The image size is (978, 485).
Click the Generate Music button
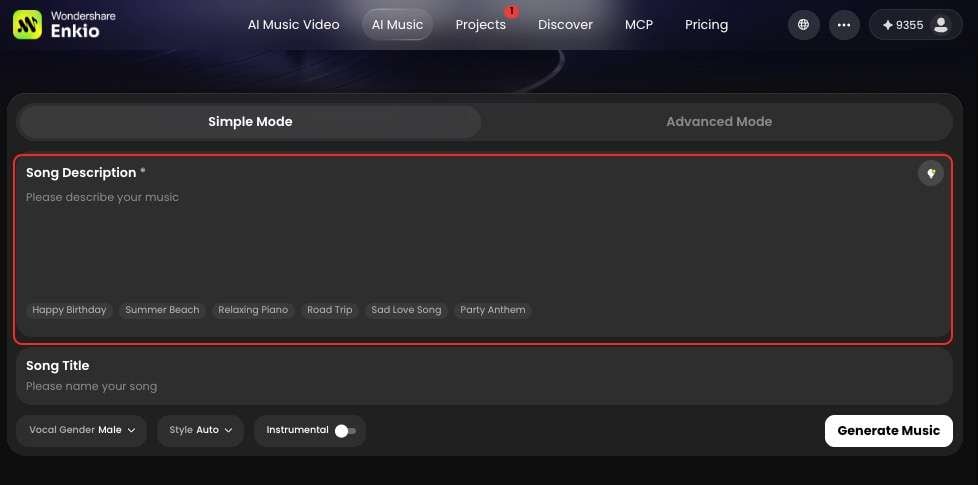pyautogui.click(x=889, y=431)
